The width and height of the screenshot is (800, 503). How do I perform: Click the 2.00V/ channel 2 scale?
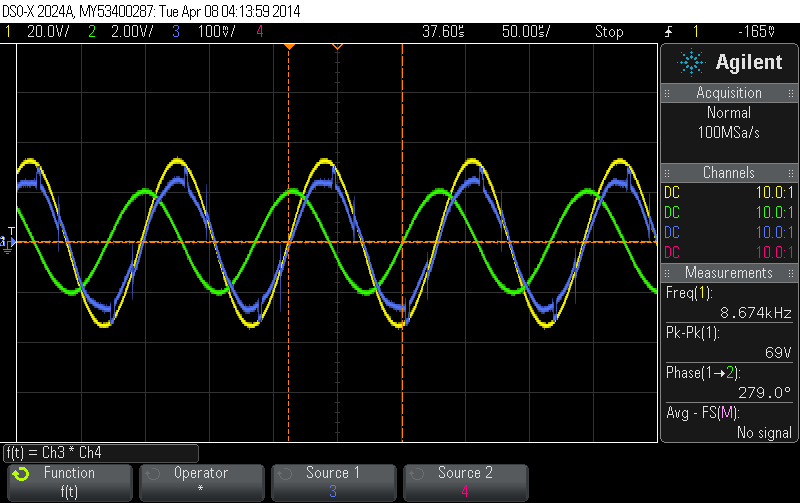point(132,32)
